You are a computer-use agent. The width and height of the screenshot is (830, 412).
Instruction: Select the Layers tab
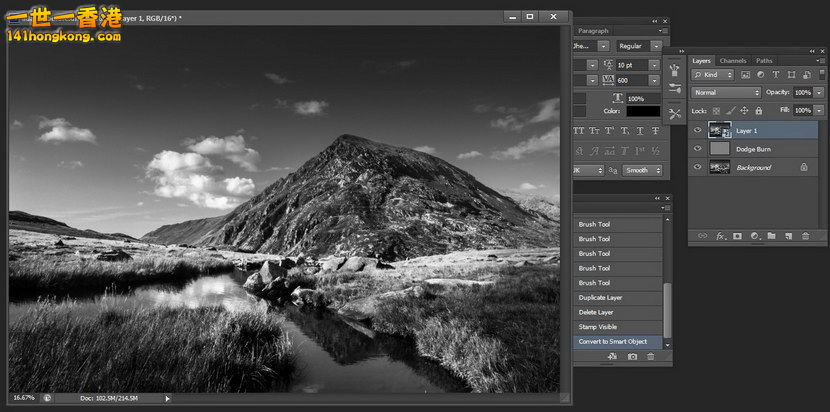[x=701, y=60]
